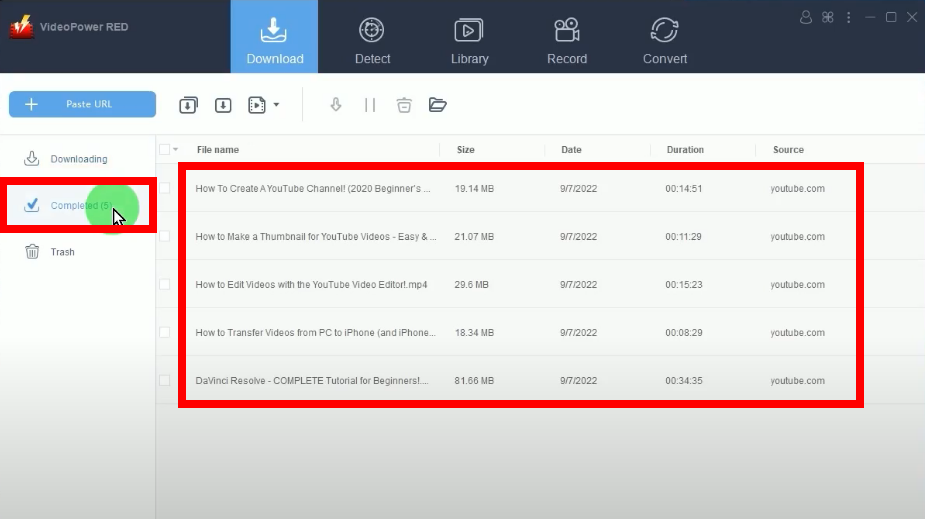The width and height of the screenshot is (925, 519).
Task: Click the Downloading tray icon
Action: tap(31, 158)
